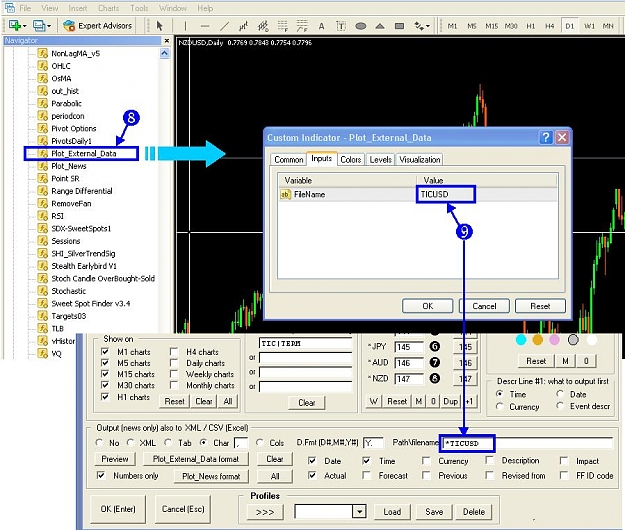
Task: Open Expert Advisors from the toolbar
Action: [x=98, y=26]
